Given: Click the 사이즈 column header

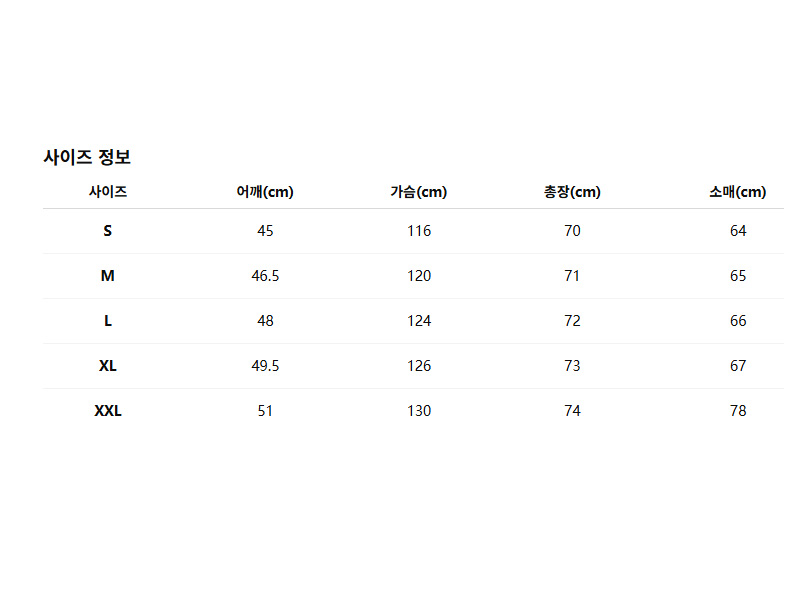Looking at the screenshot, I should pos(108,192).
